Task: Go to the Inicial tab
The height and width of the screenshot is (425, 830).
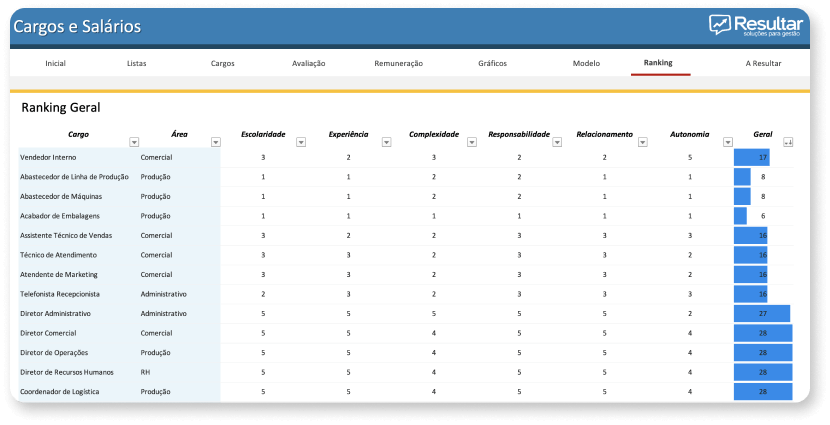Action: pos(56,63)
